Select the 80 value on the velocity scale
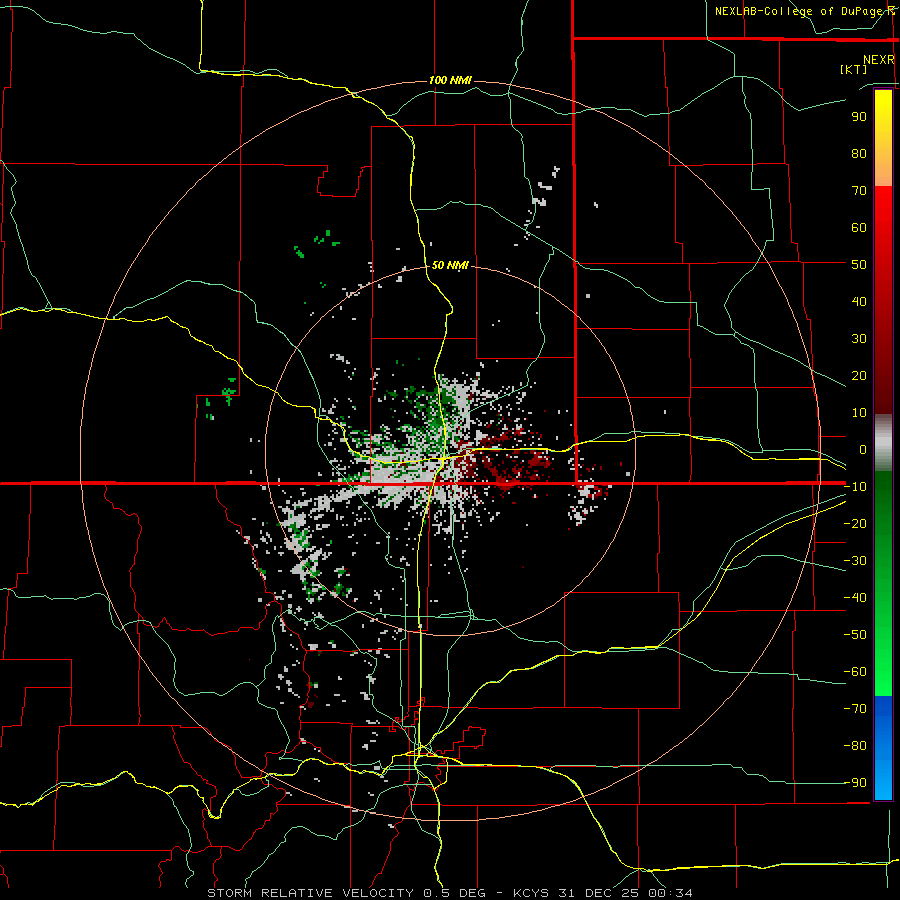Image resolution: width=900 pixels, height=900 pixels. point(859,153)
